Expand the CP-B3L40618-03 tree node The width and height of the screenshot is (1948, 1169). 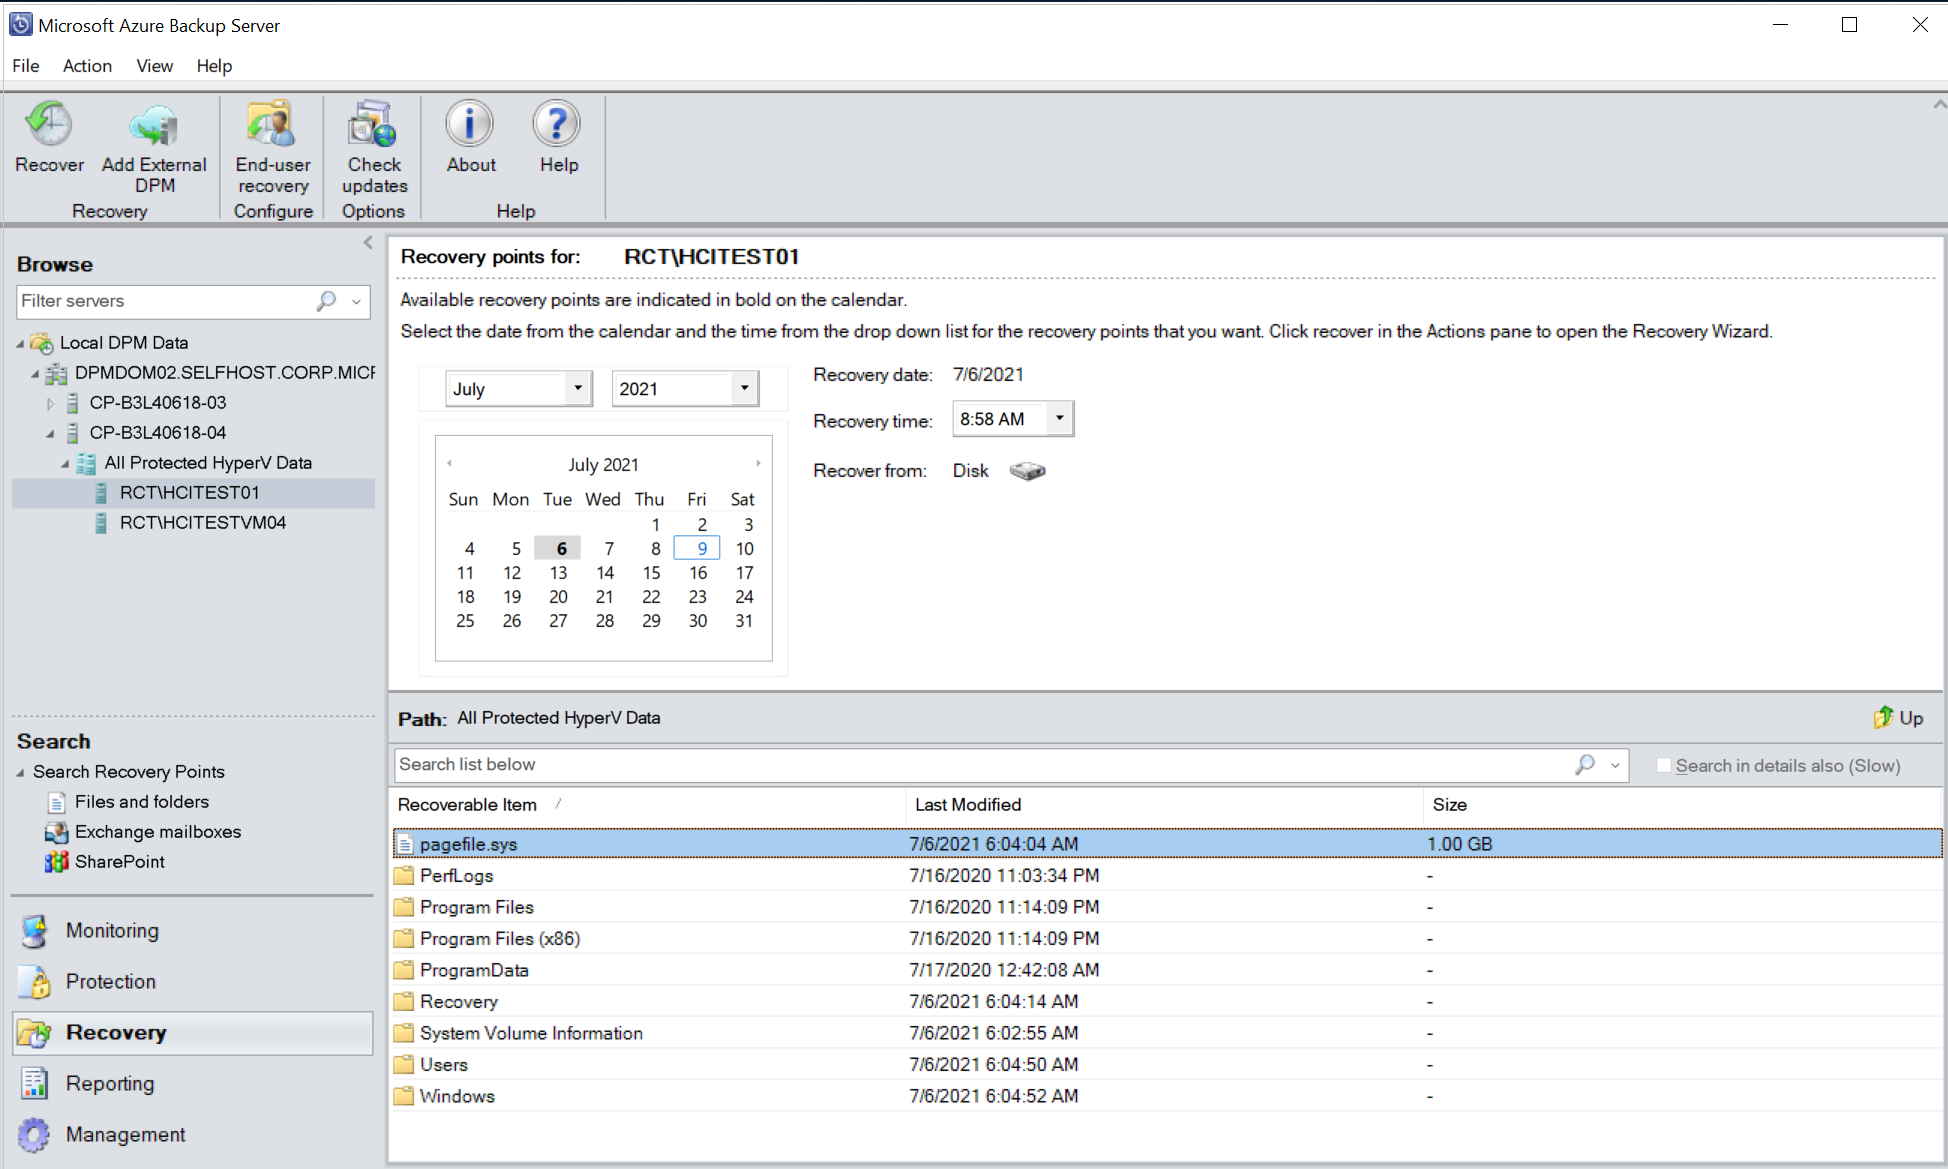51,402
